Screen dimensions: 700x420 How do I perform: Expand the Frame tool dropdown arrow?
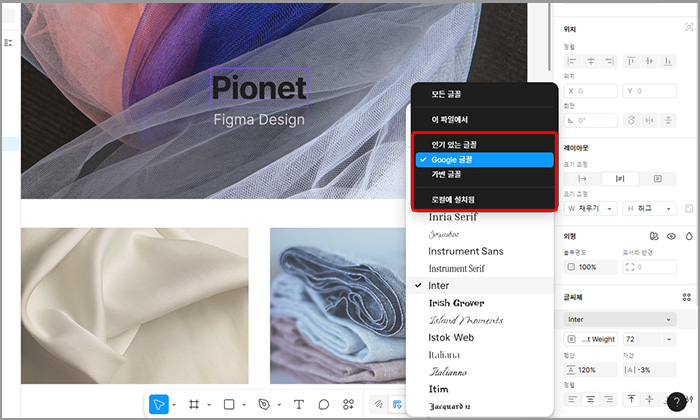pos(209,405)
